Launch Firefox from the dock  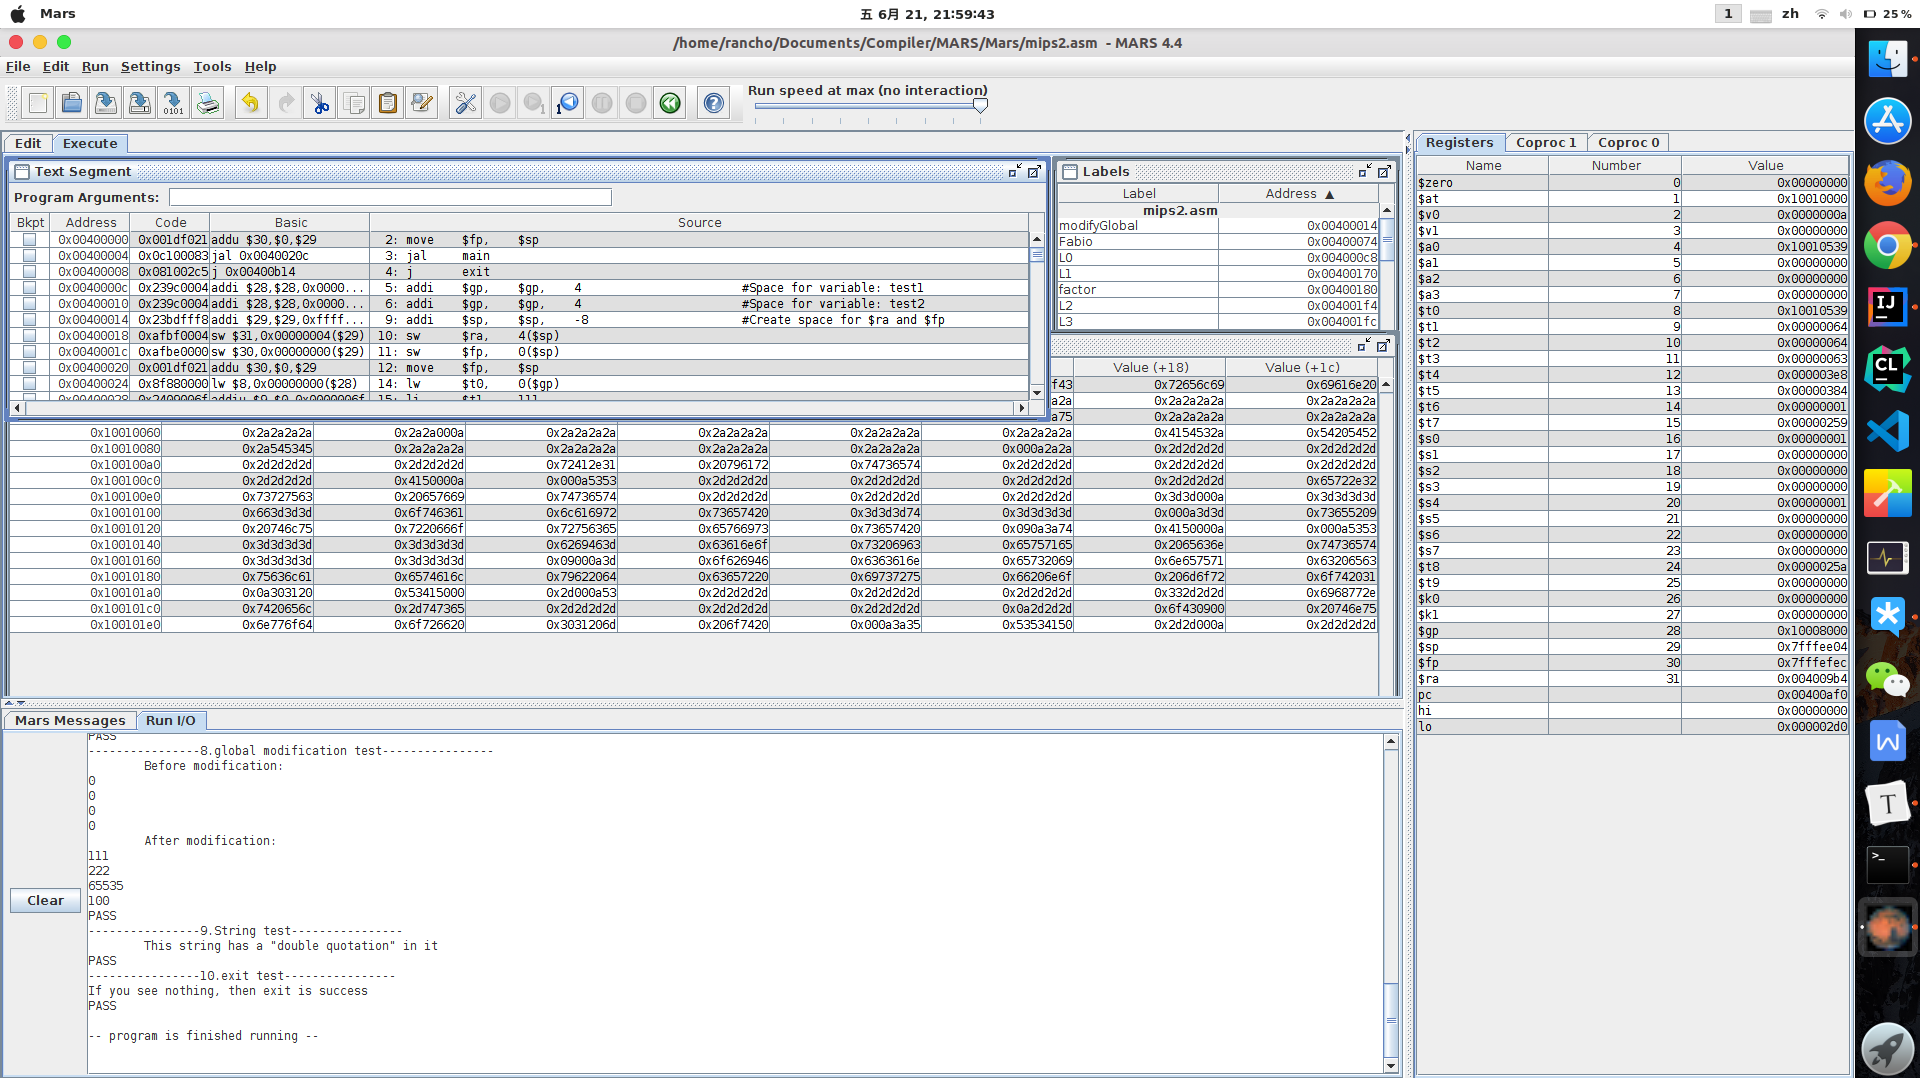1887,183
